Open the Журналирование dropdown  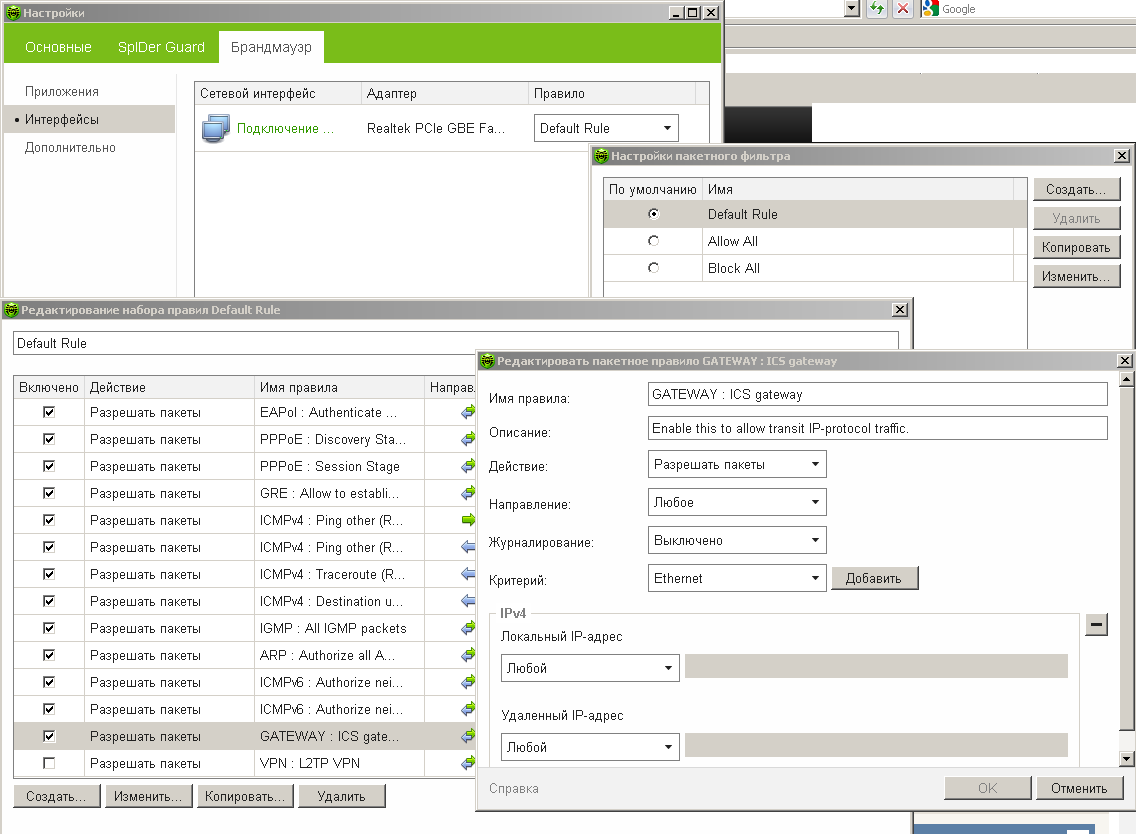pyautogui.click(x=737, y=540)
